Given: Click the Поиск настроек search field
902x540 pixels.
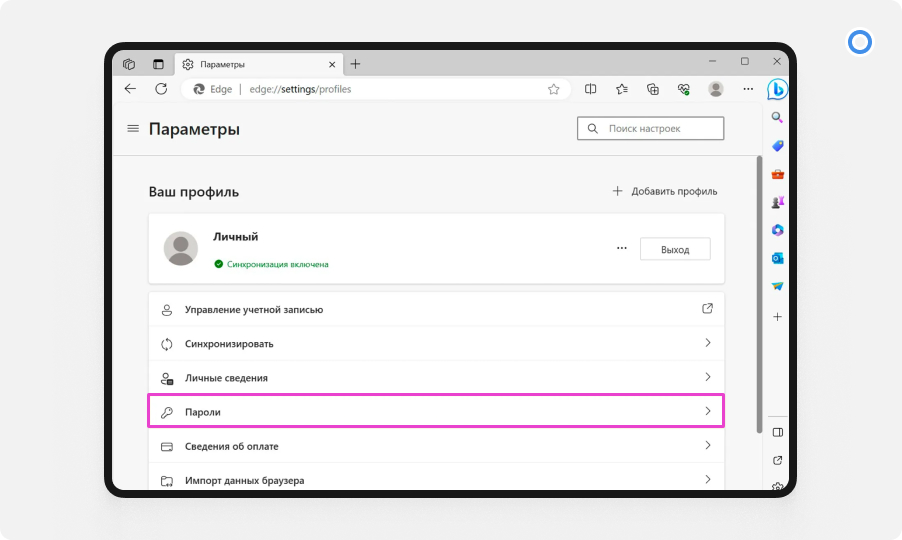Looking at the screenshot, I should tap(650, 129).
